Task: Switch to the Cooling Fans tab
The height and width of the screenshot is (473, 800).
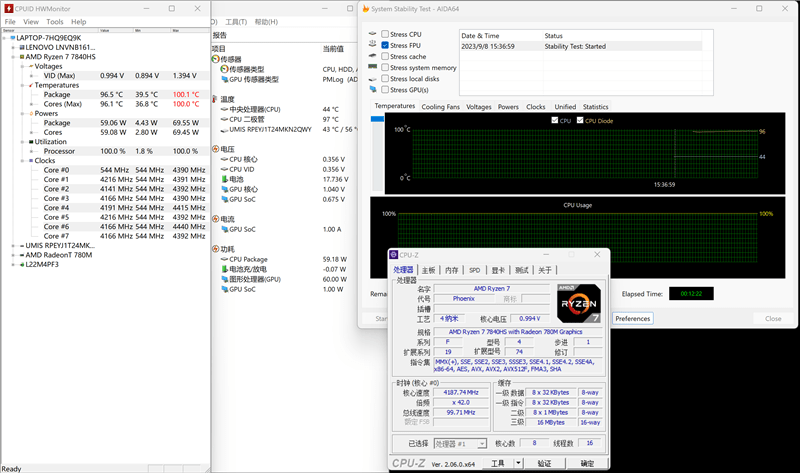Action: click(440, 107)
